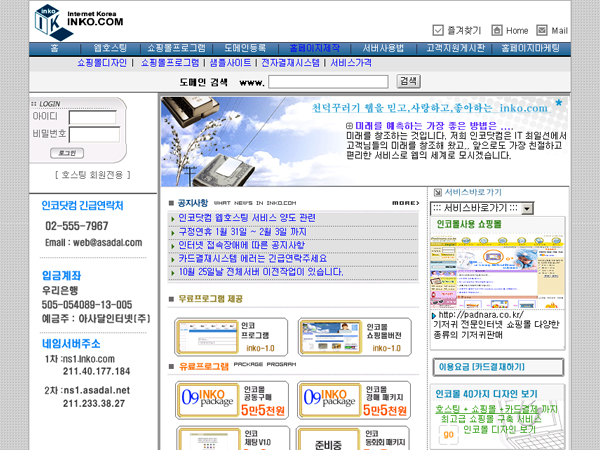Click the 즐겨찾기 checkmark icon
This screenshot has height=450, width=600.
point(438,30)
